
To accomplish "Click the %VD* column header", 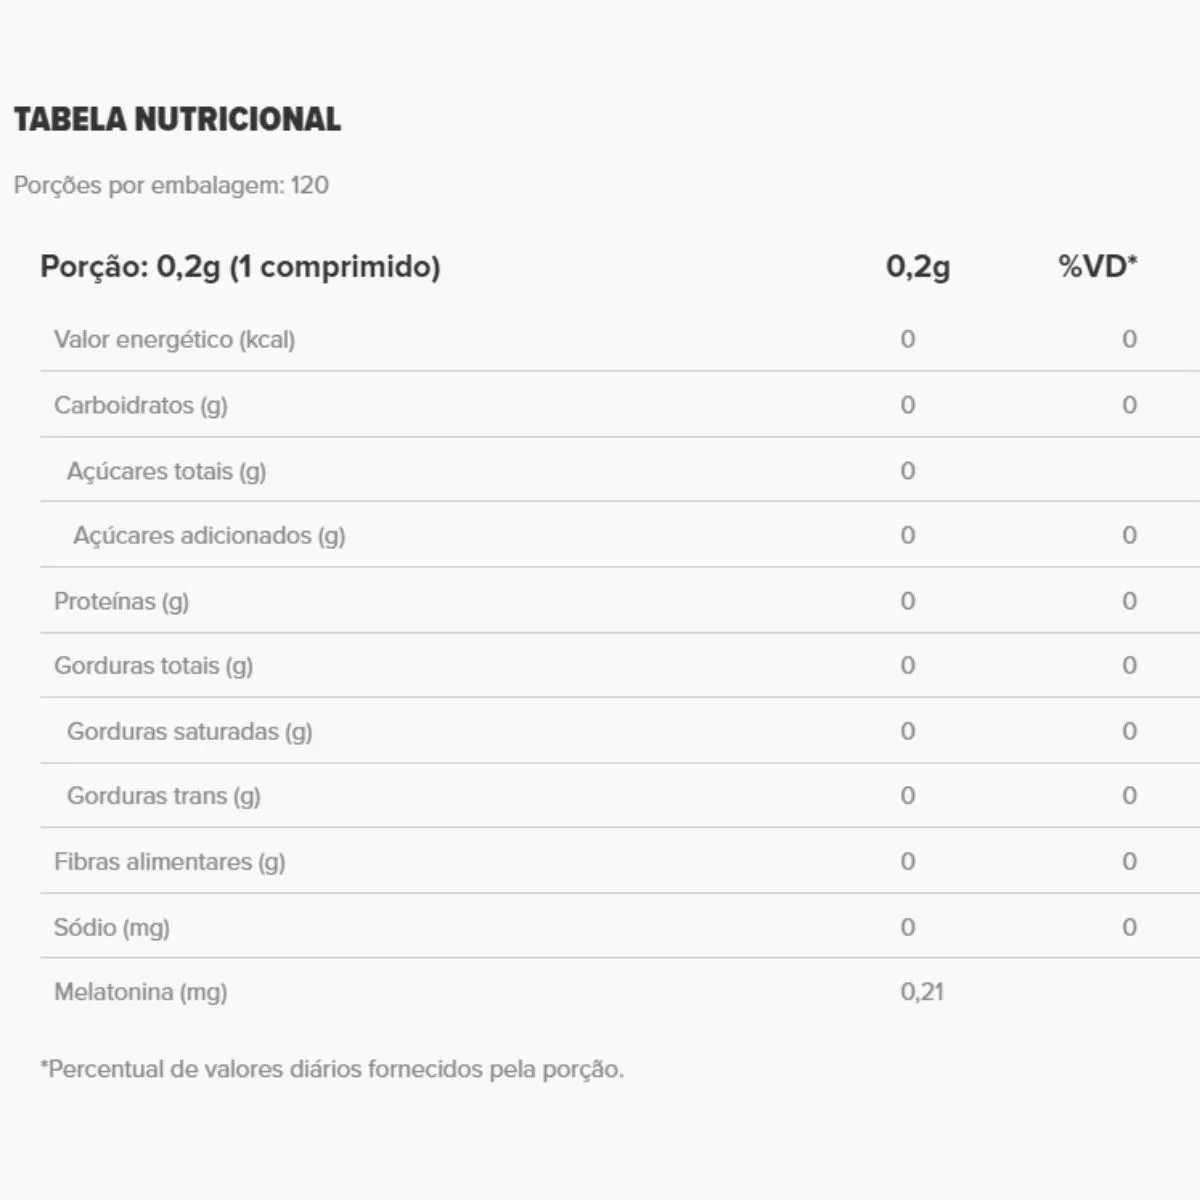I will pyautogui.click(x=1097, y=267).
